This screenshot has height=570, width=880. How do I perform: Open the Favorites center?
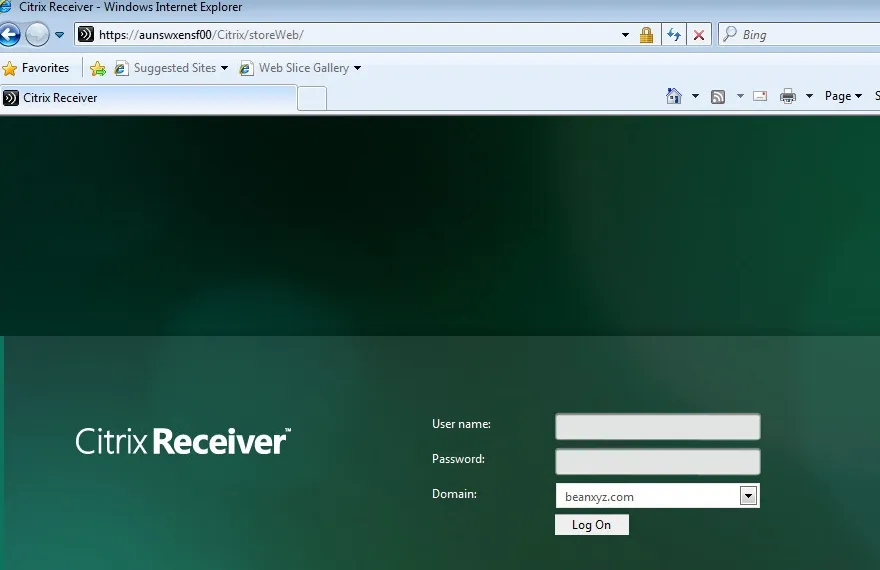tap(36, 68)
